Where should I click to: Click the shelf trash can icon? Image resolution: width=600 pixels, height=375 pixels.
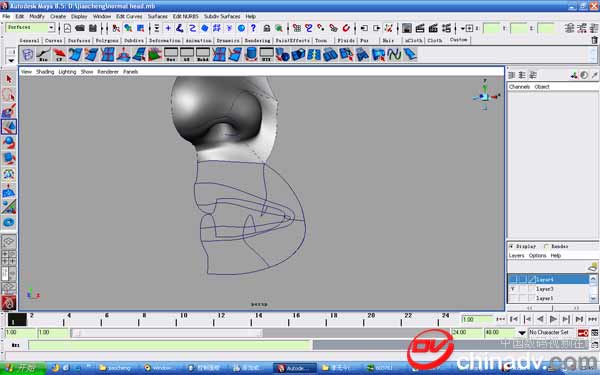click(x=594, y=40)
